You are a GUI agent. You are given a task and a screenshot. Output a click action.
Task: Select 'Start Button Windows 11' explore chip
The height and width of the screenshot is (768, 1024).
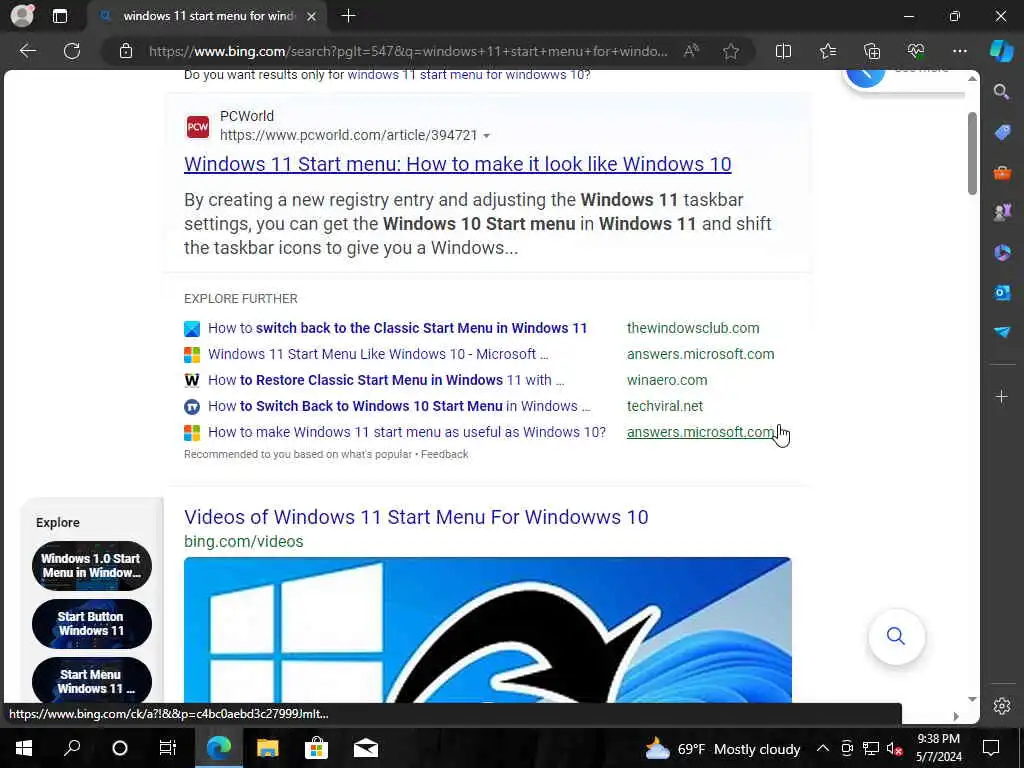[91, 624]
